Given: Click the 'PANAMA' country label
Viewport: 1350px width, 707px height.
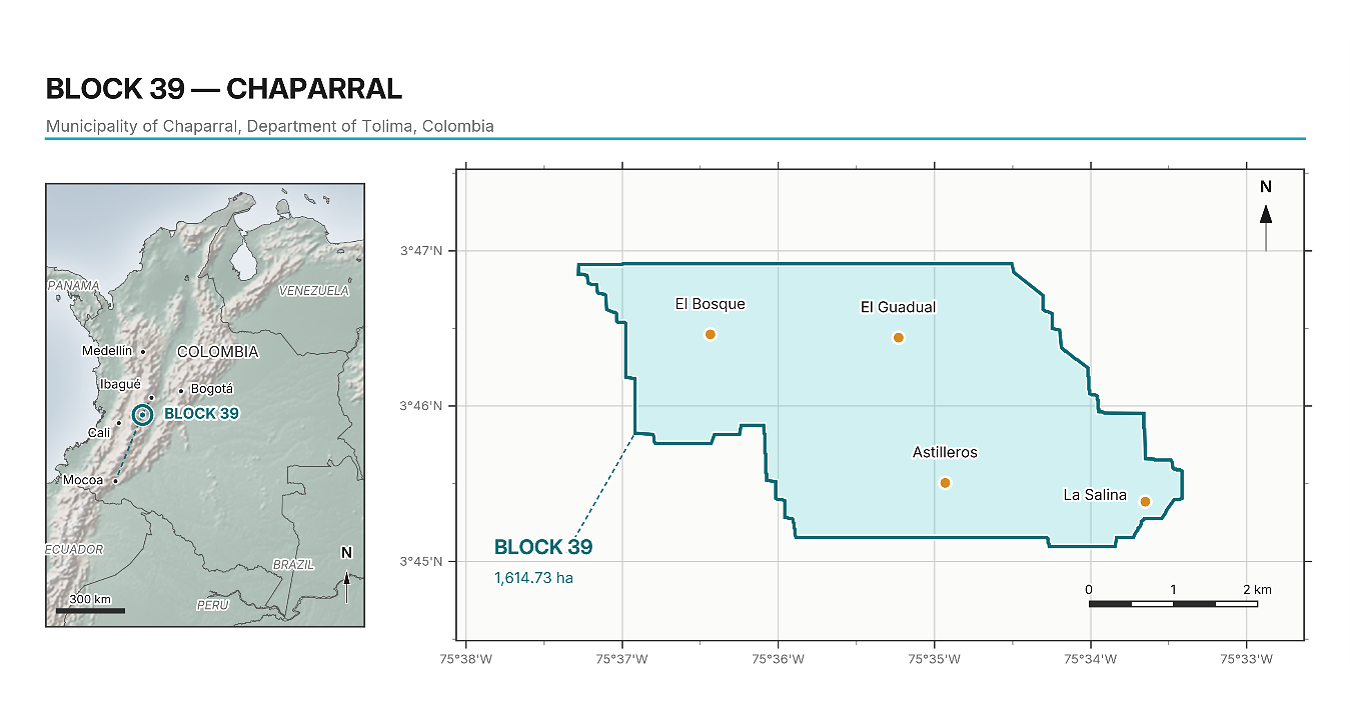Looking at the screenshot, I should pyautogui.click(x=74, y=286).
